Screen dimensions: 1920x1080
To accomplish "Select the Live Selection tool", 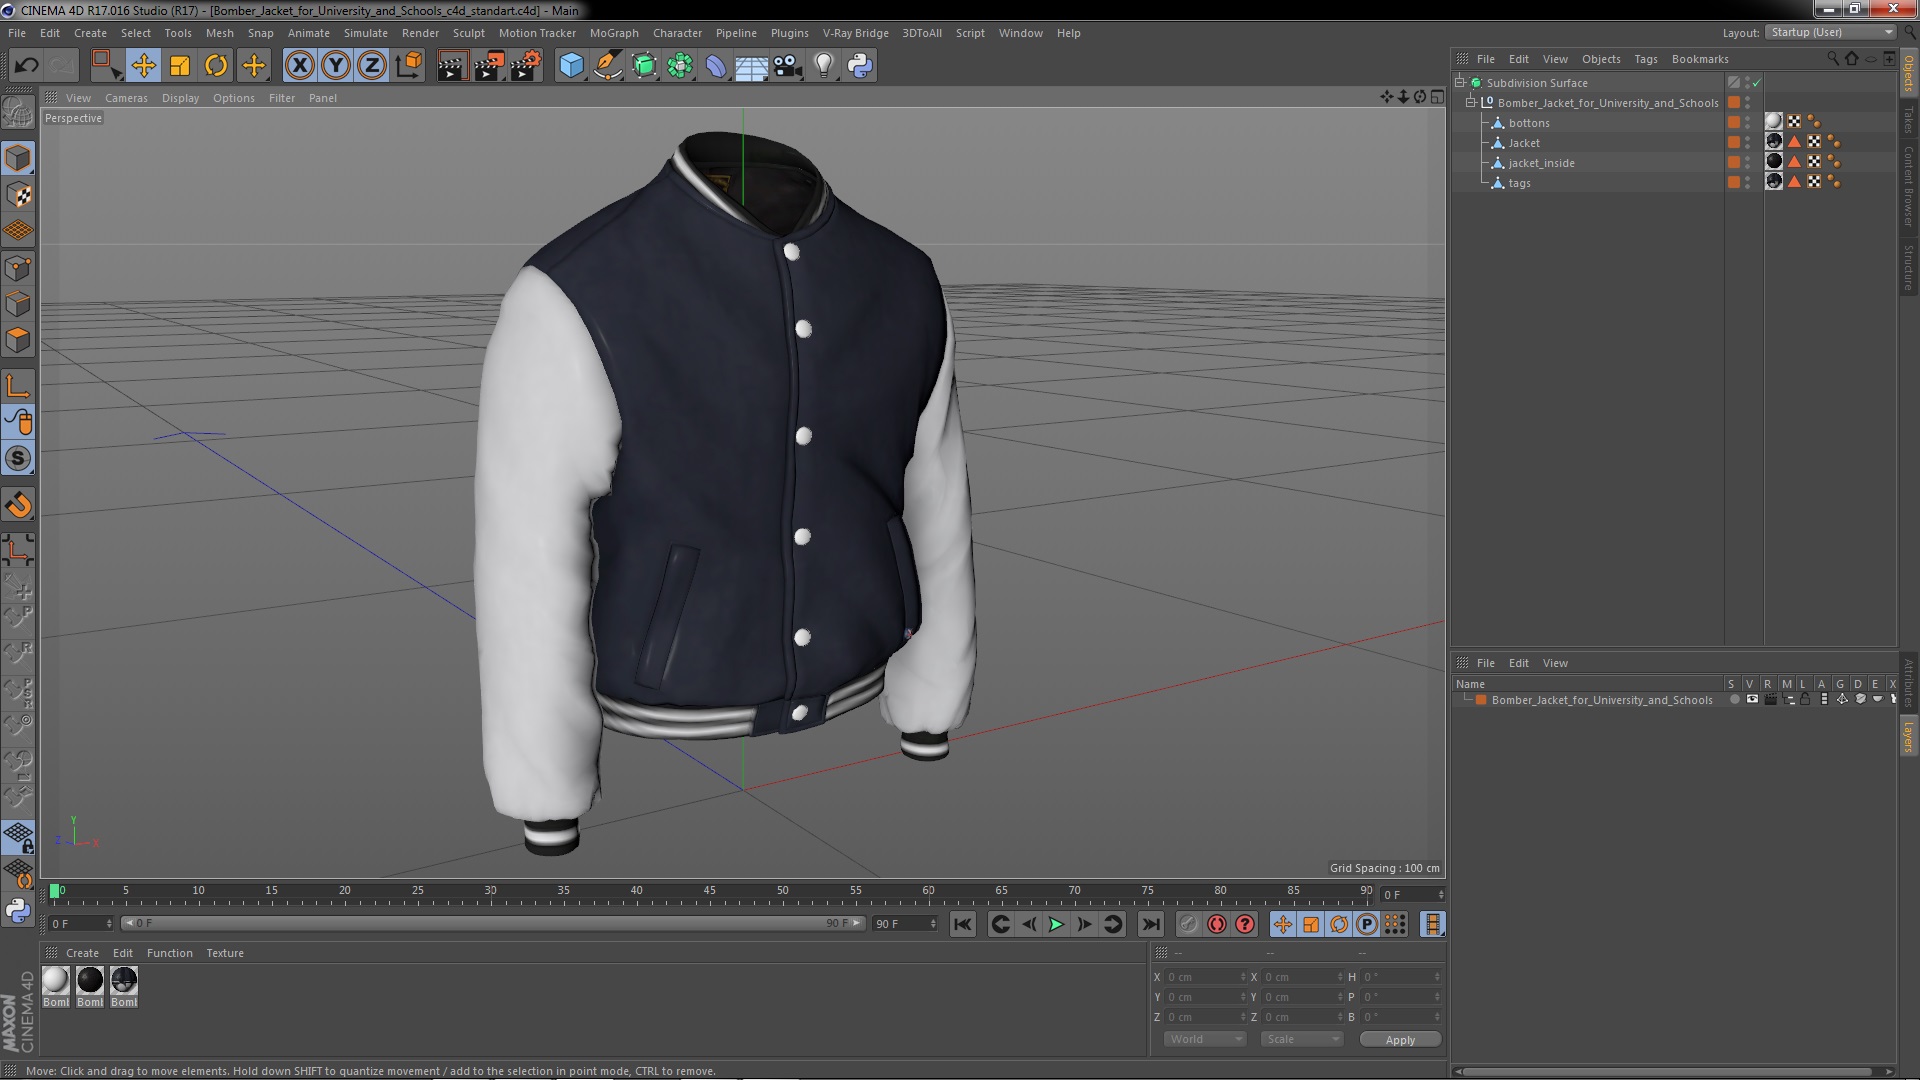I will [105, 66].
